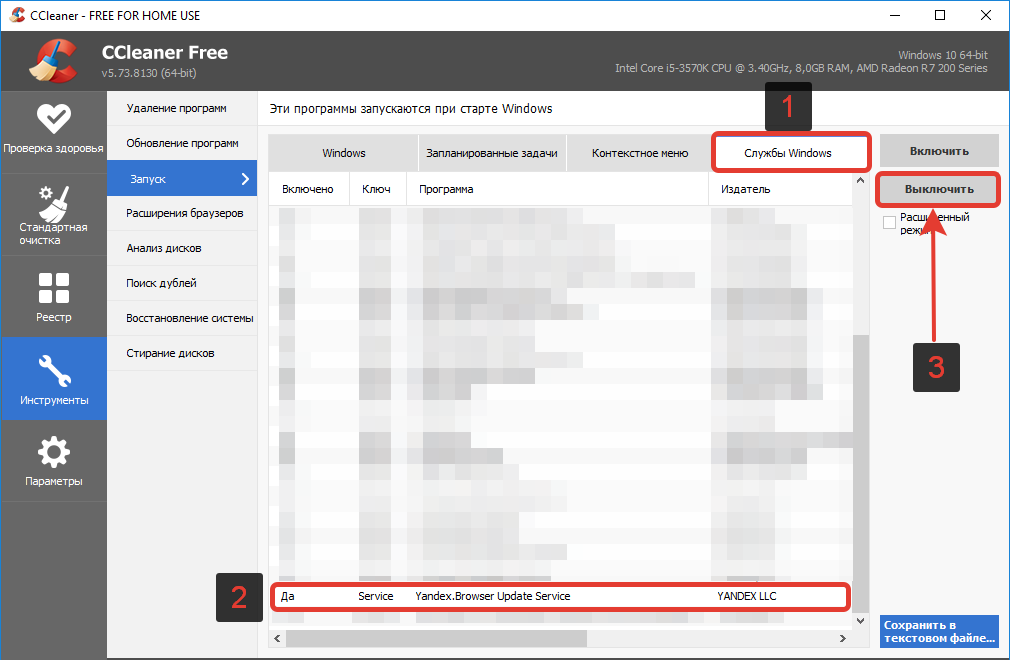The image size is (1010, 660).
Task: Click the vertical scrollbar down arrow
Action: point(860,621)
